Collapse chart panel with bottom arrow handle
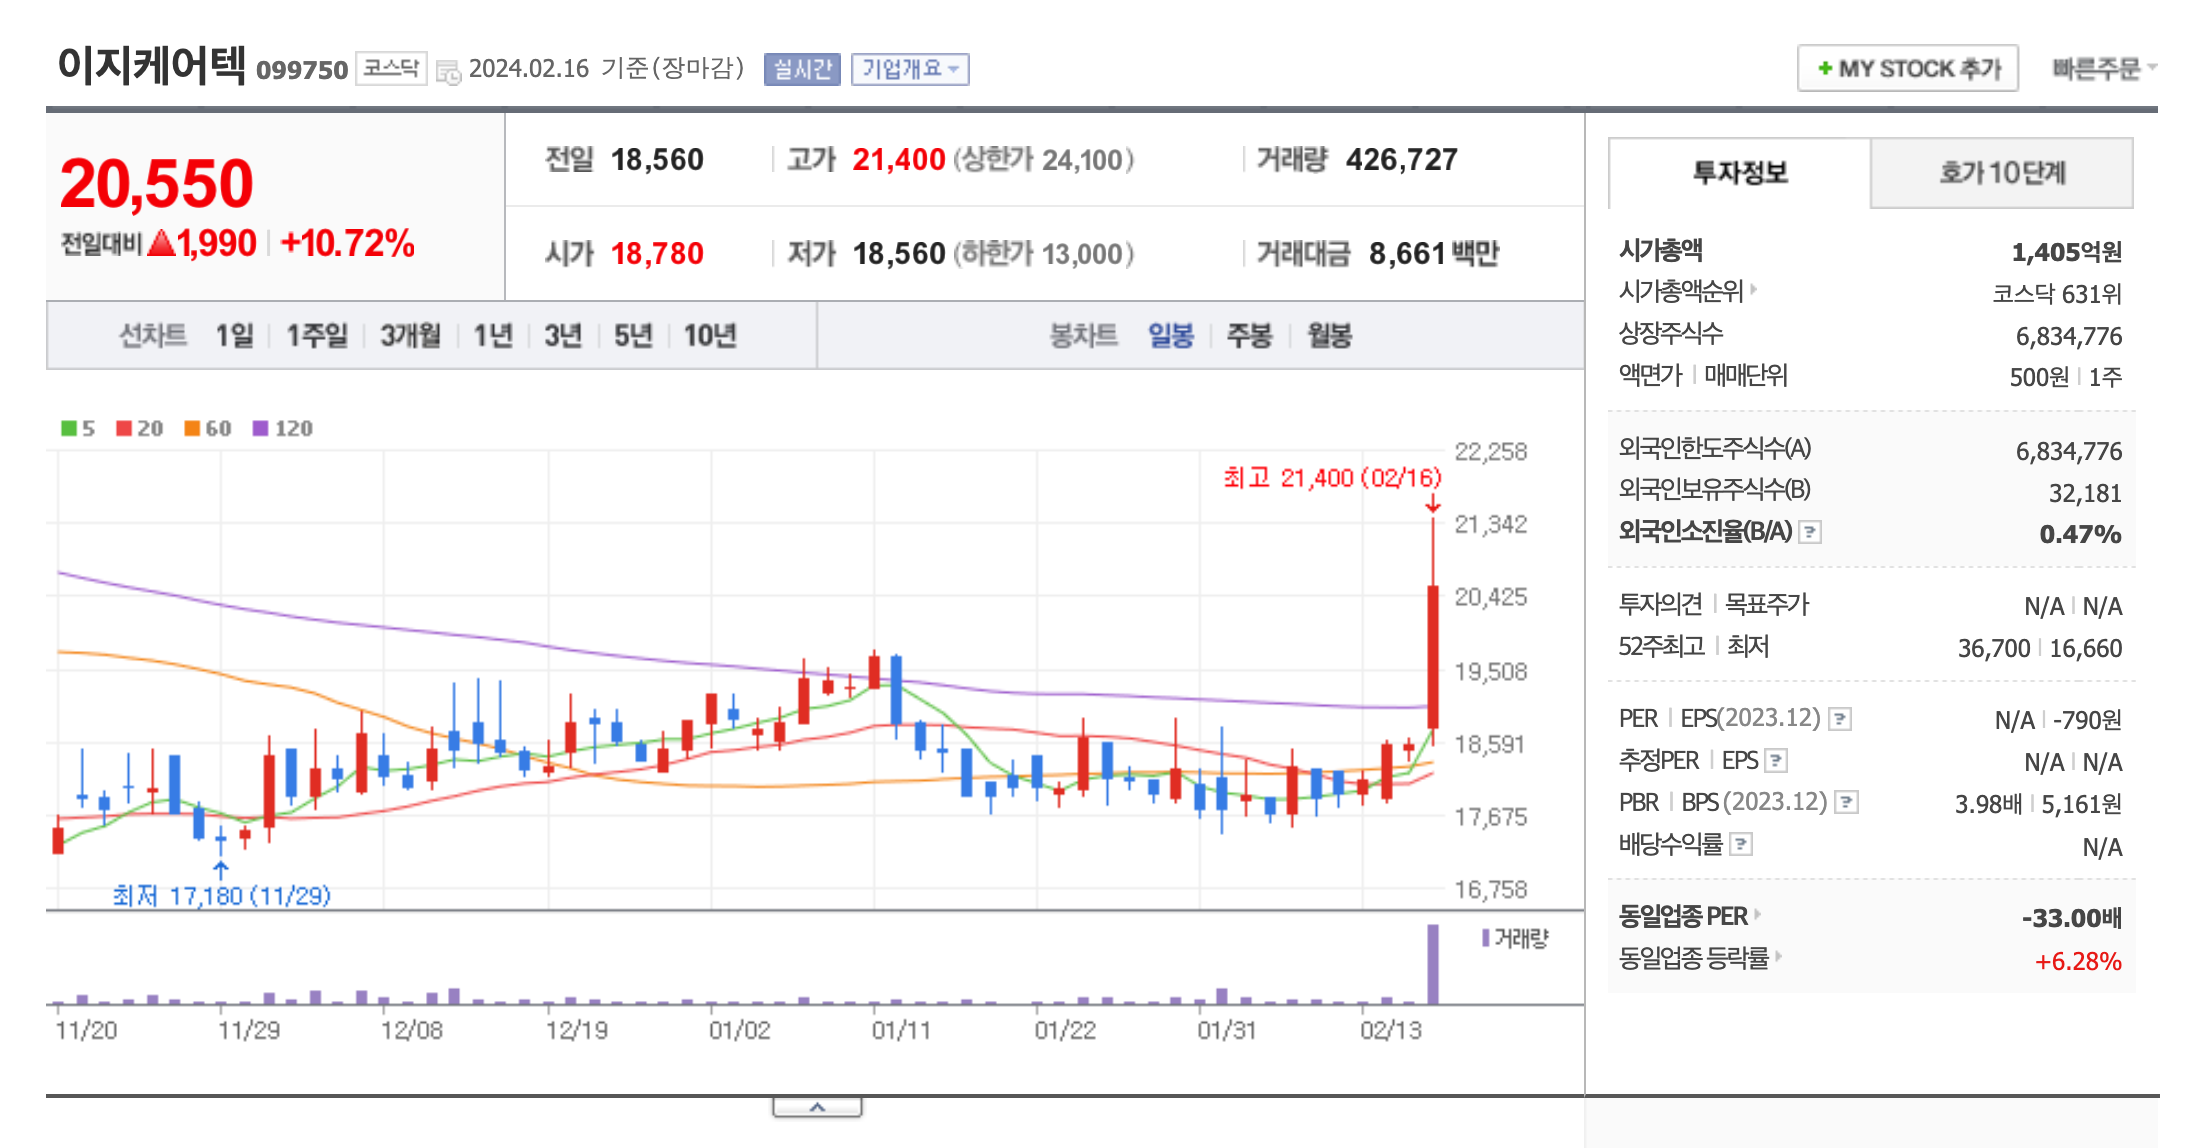2196x1148 pixels. click(x=817, y=1107)
